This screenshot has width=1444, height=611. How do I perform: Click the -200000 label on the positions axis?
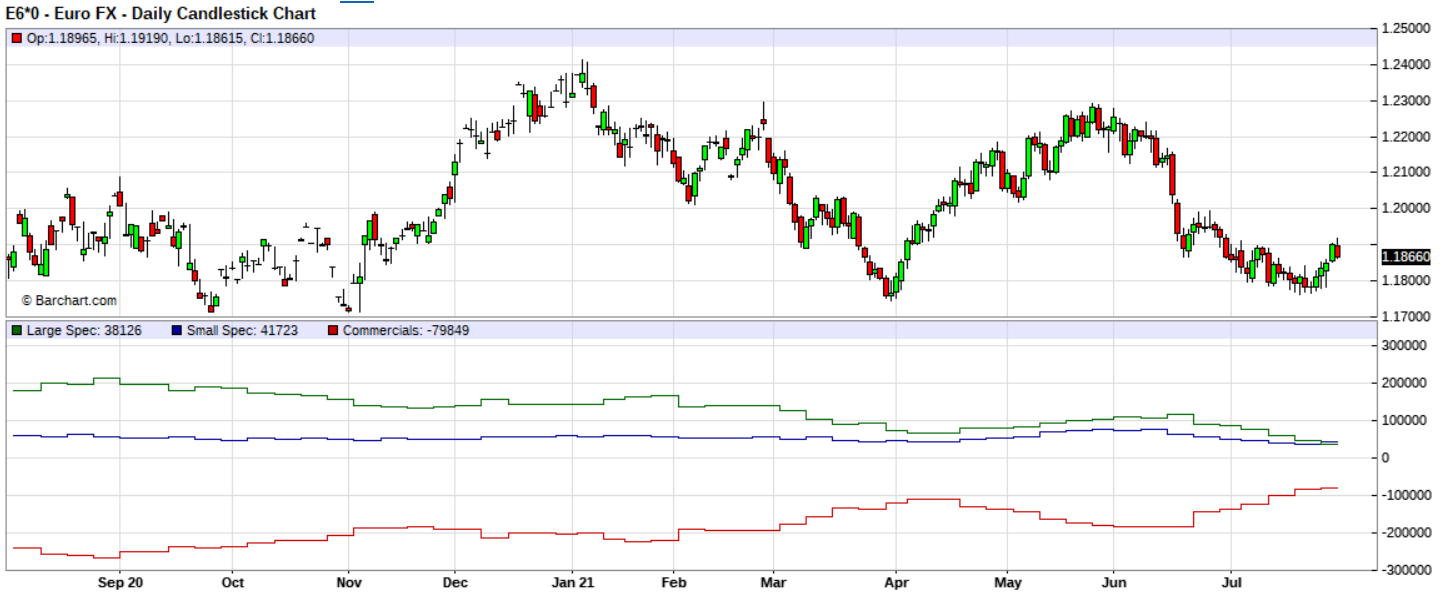pyautogui.click(x=1404, y=533)
